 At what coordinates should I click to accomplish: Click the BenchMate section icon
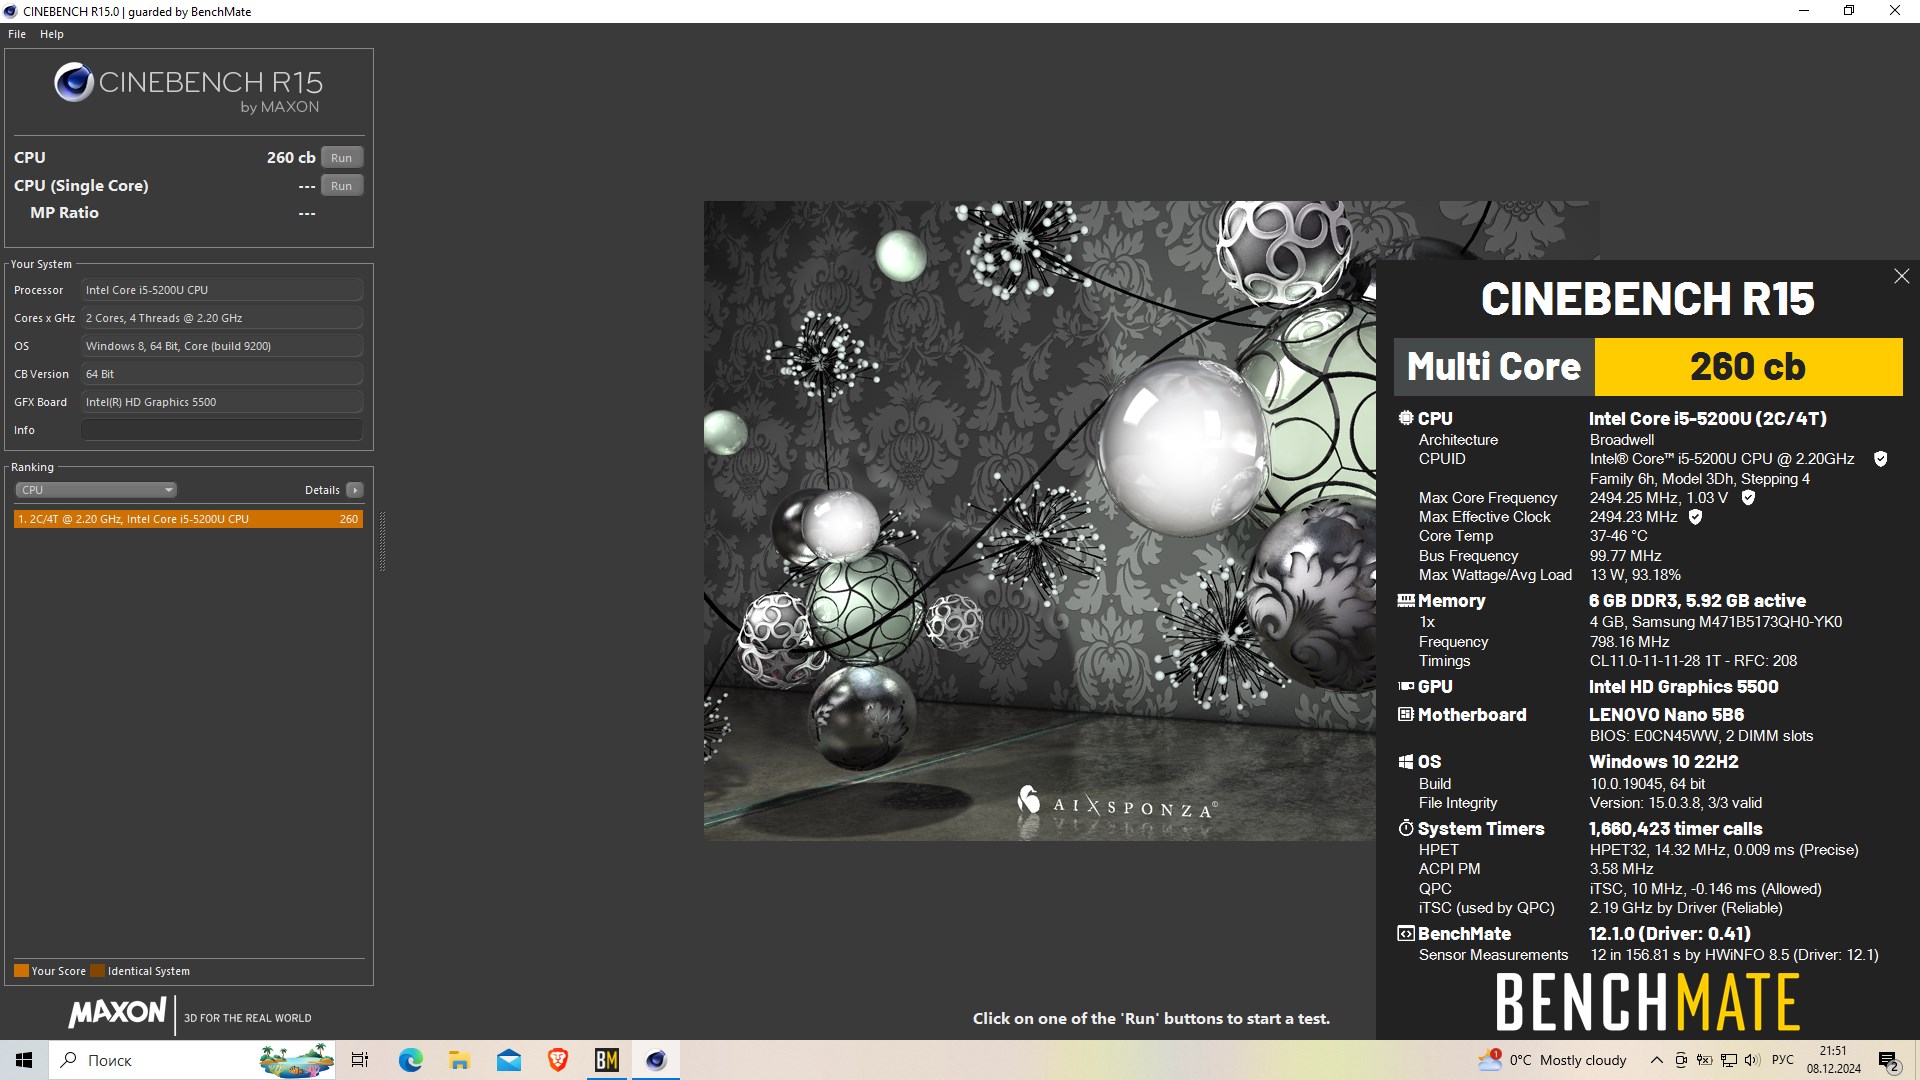(1406, 934)
